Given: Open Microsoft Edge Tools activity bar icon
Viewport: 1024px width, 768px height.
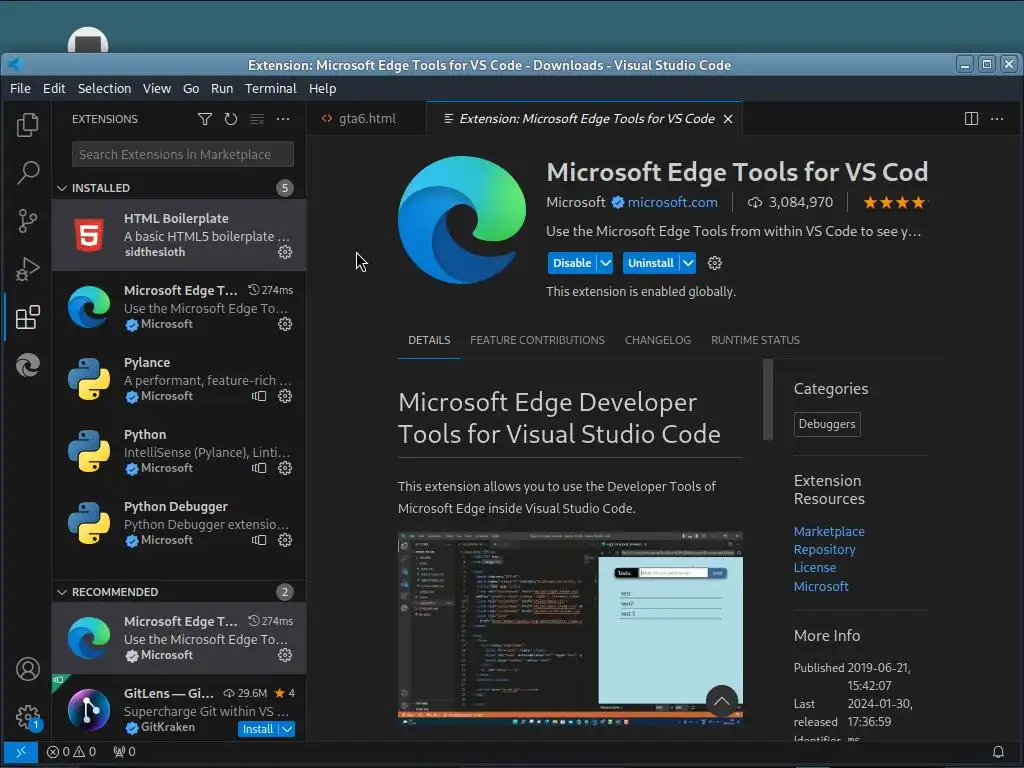Looking at the screenshot, I should pyautogui.click(x=27, y=365).
